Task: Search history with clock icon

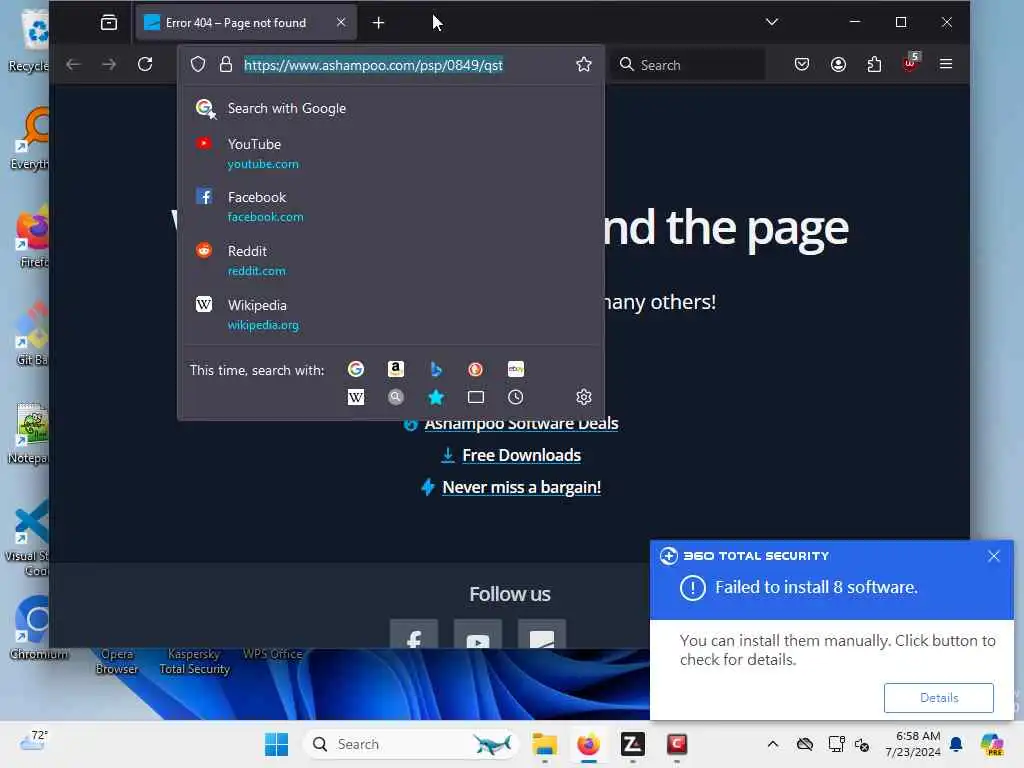Action: 516,397
